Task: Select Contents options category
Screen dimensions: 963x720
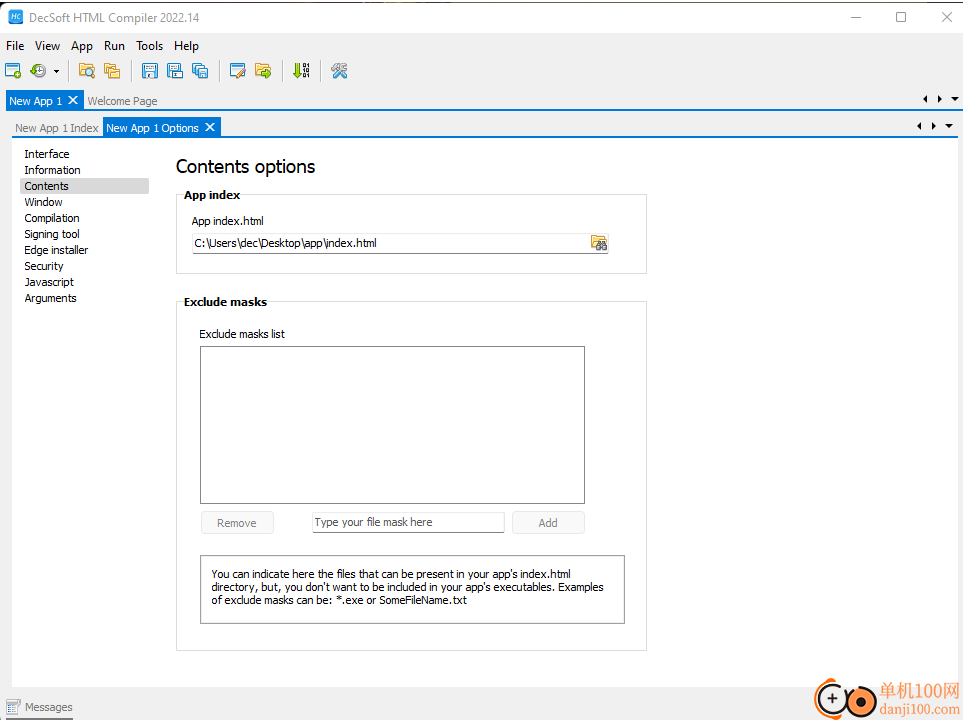Action: point(84,186)
